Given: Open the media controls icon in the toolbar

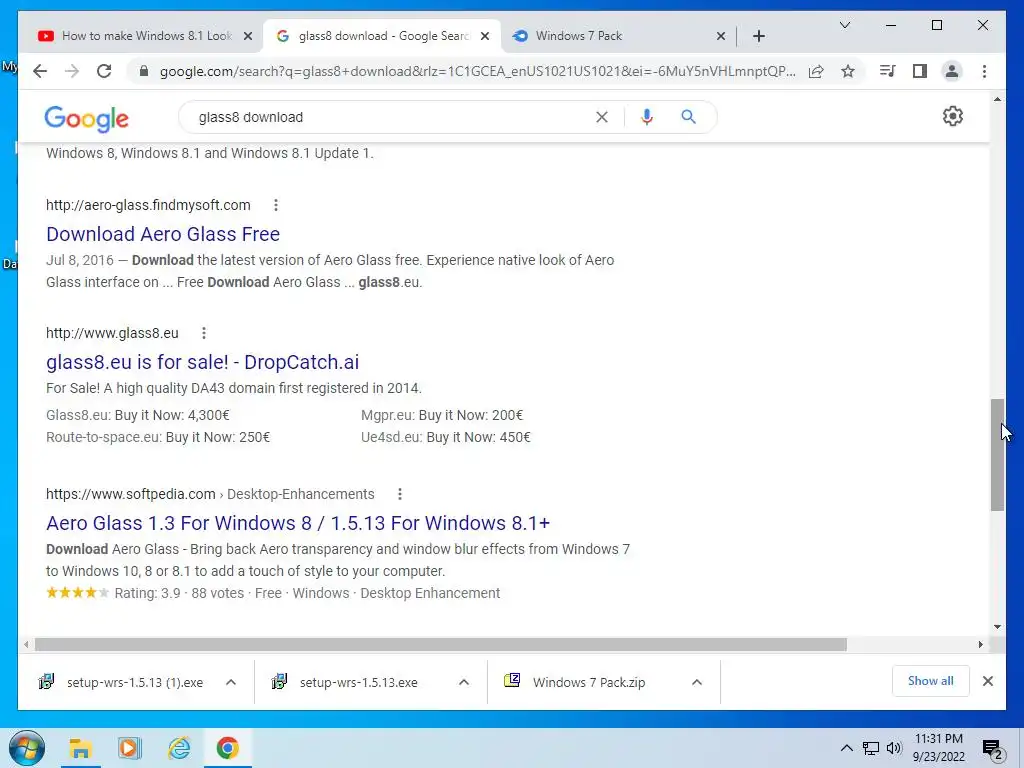Looking at the screenshot, I should point(888,71).
